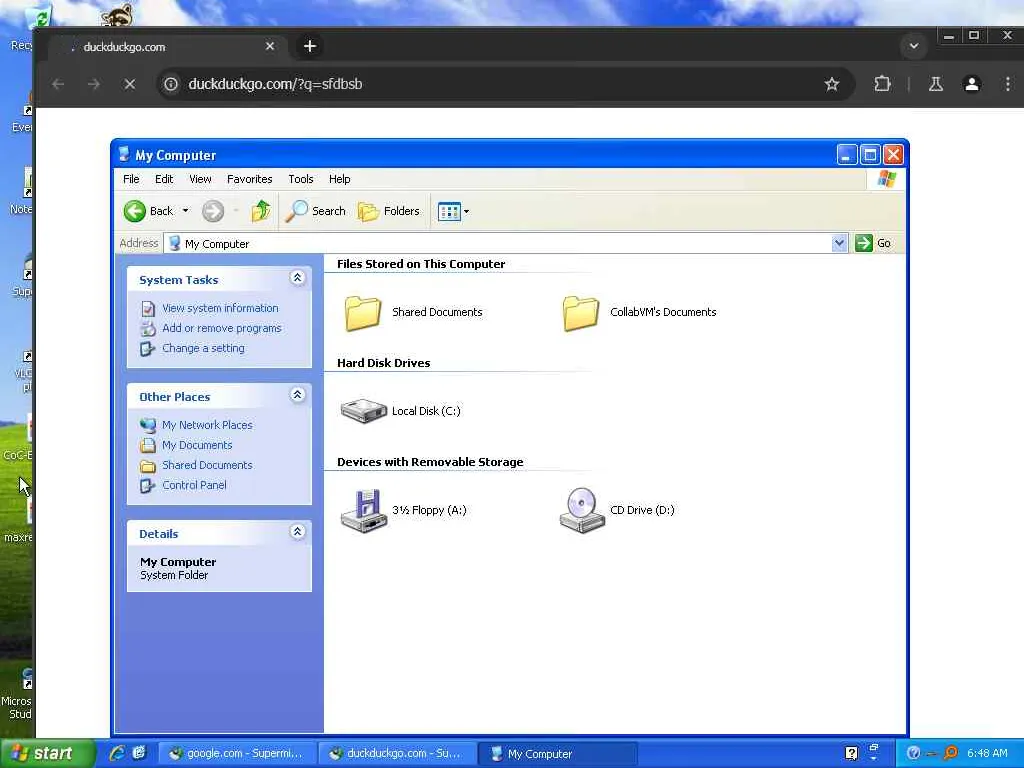Click the taskbar help question icon
Screen dimensions: 1024x768
click(851, 753)
